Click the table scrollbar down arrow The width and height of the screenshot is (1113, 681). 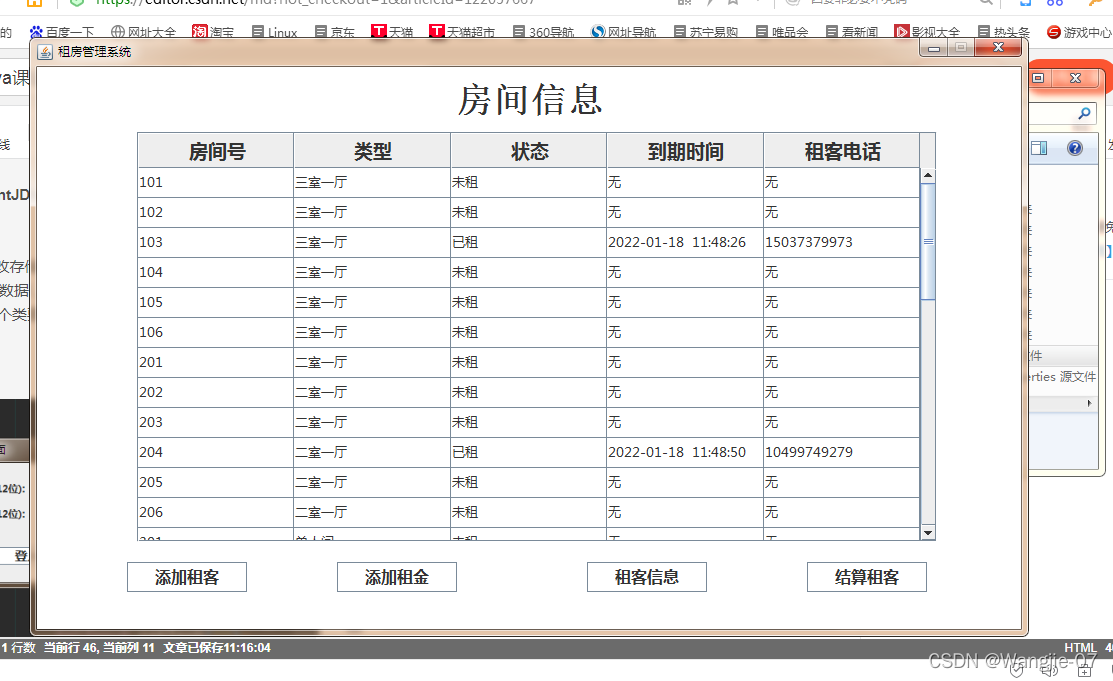(x=928, y=533)
